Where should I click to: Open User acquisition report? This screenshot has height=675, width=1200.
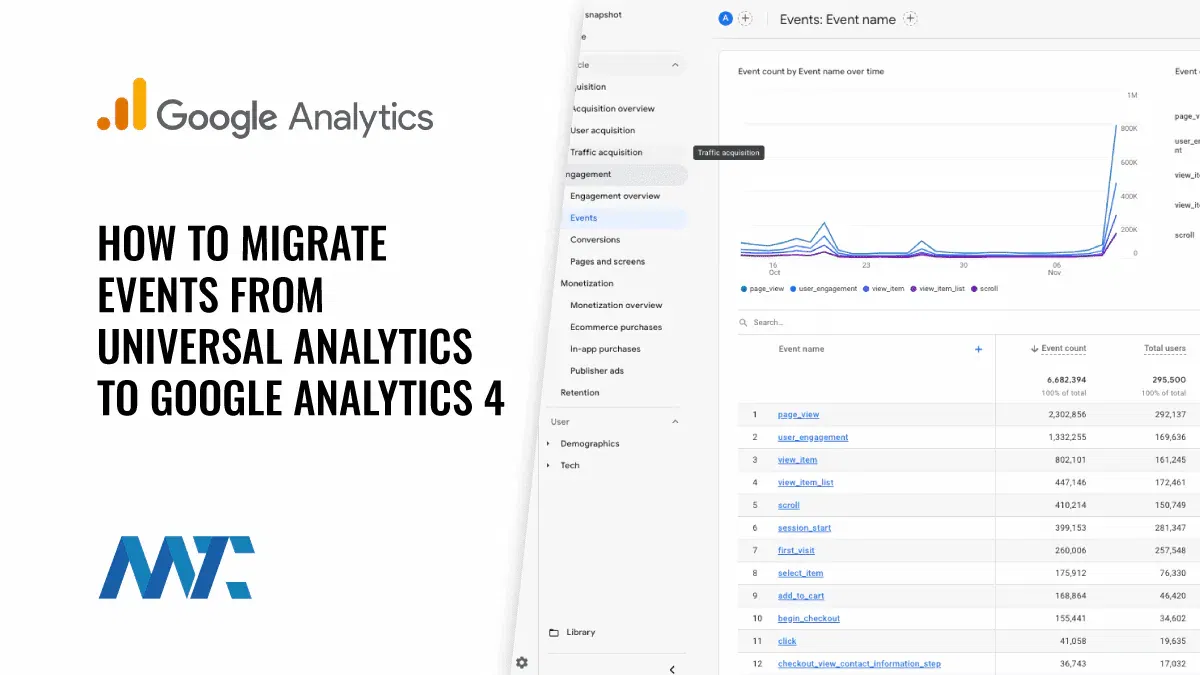(x=603, y=130)
